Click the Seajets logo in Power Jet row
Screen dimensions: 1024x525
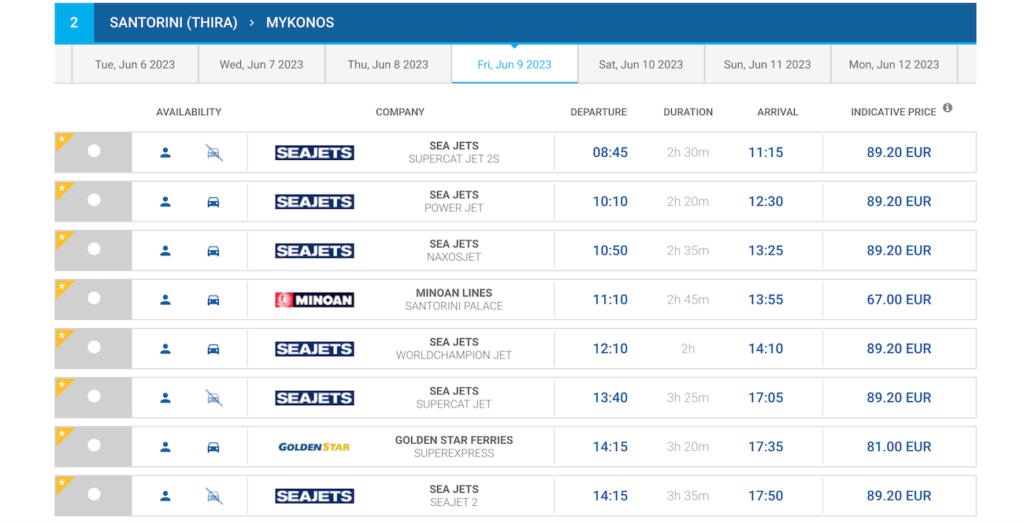315,202
